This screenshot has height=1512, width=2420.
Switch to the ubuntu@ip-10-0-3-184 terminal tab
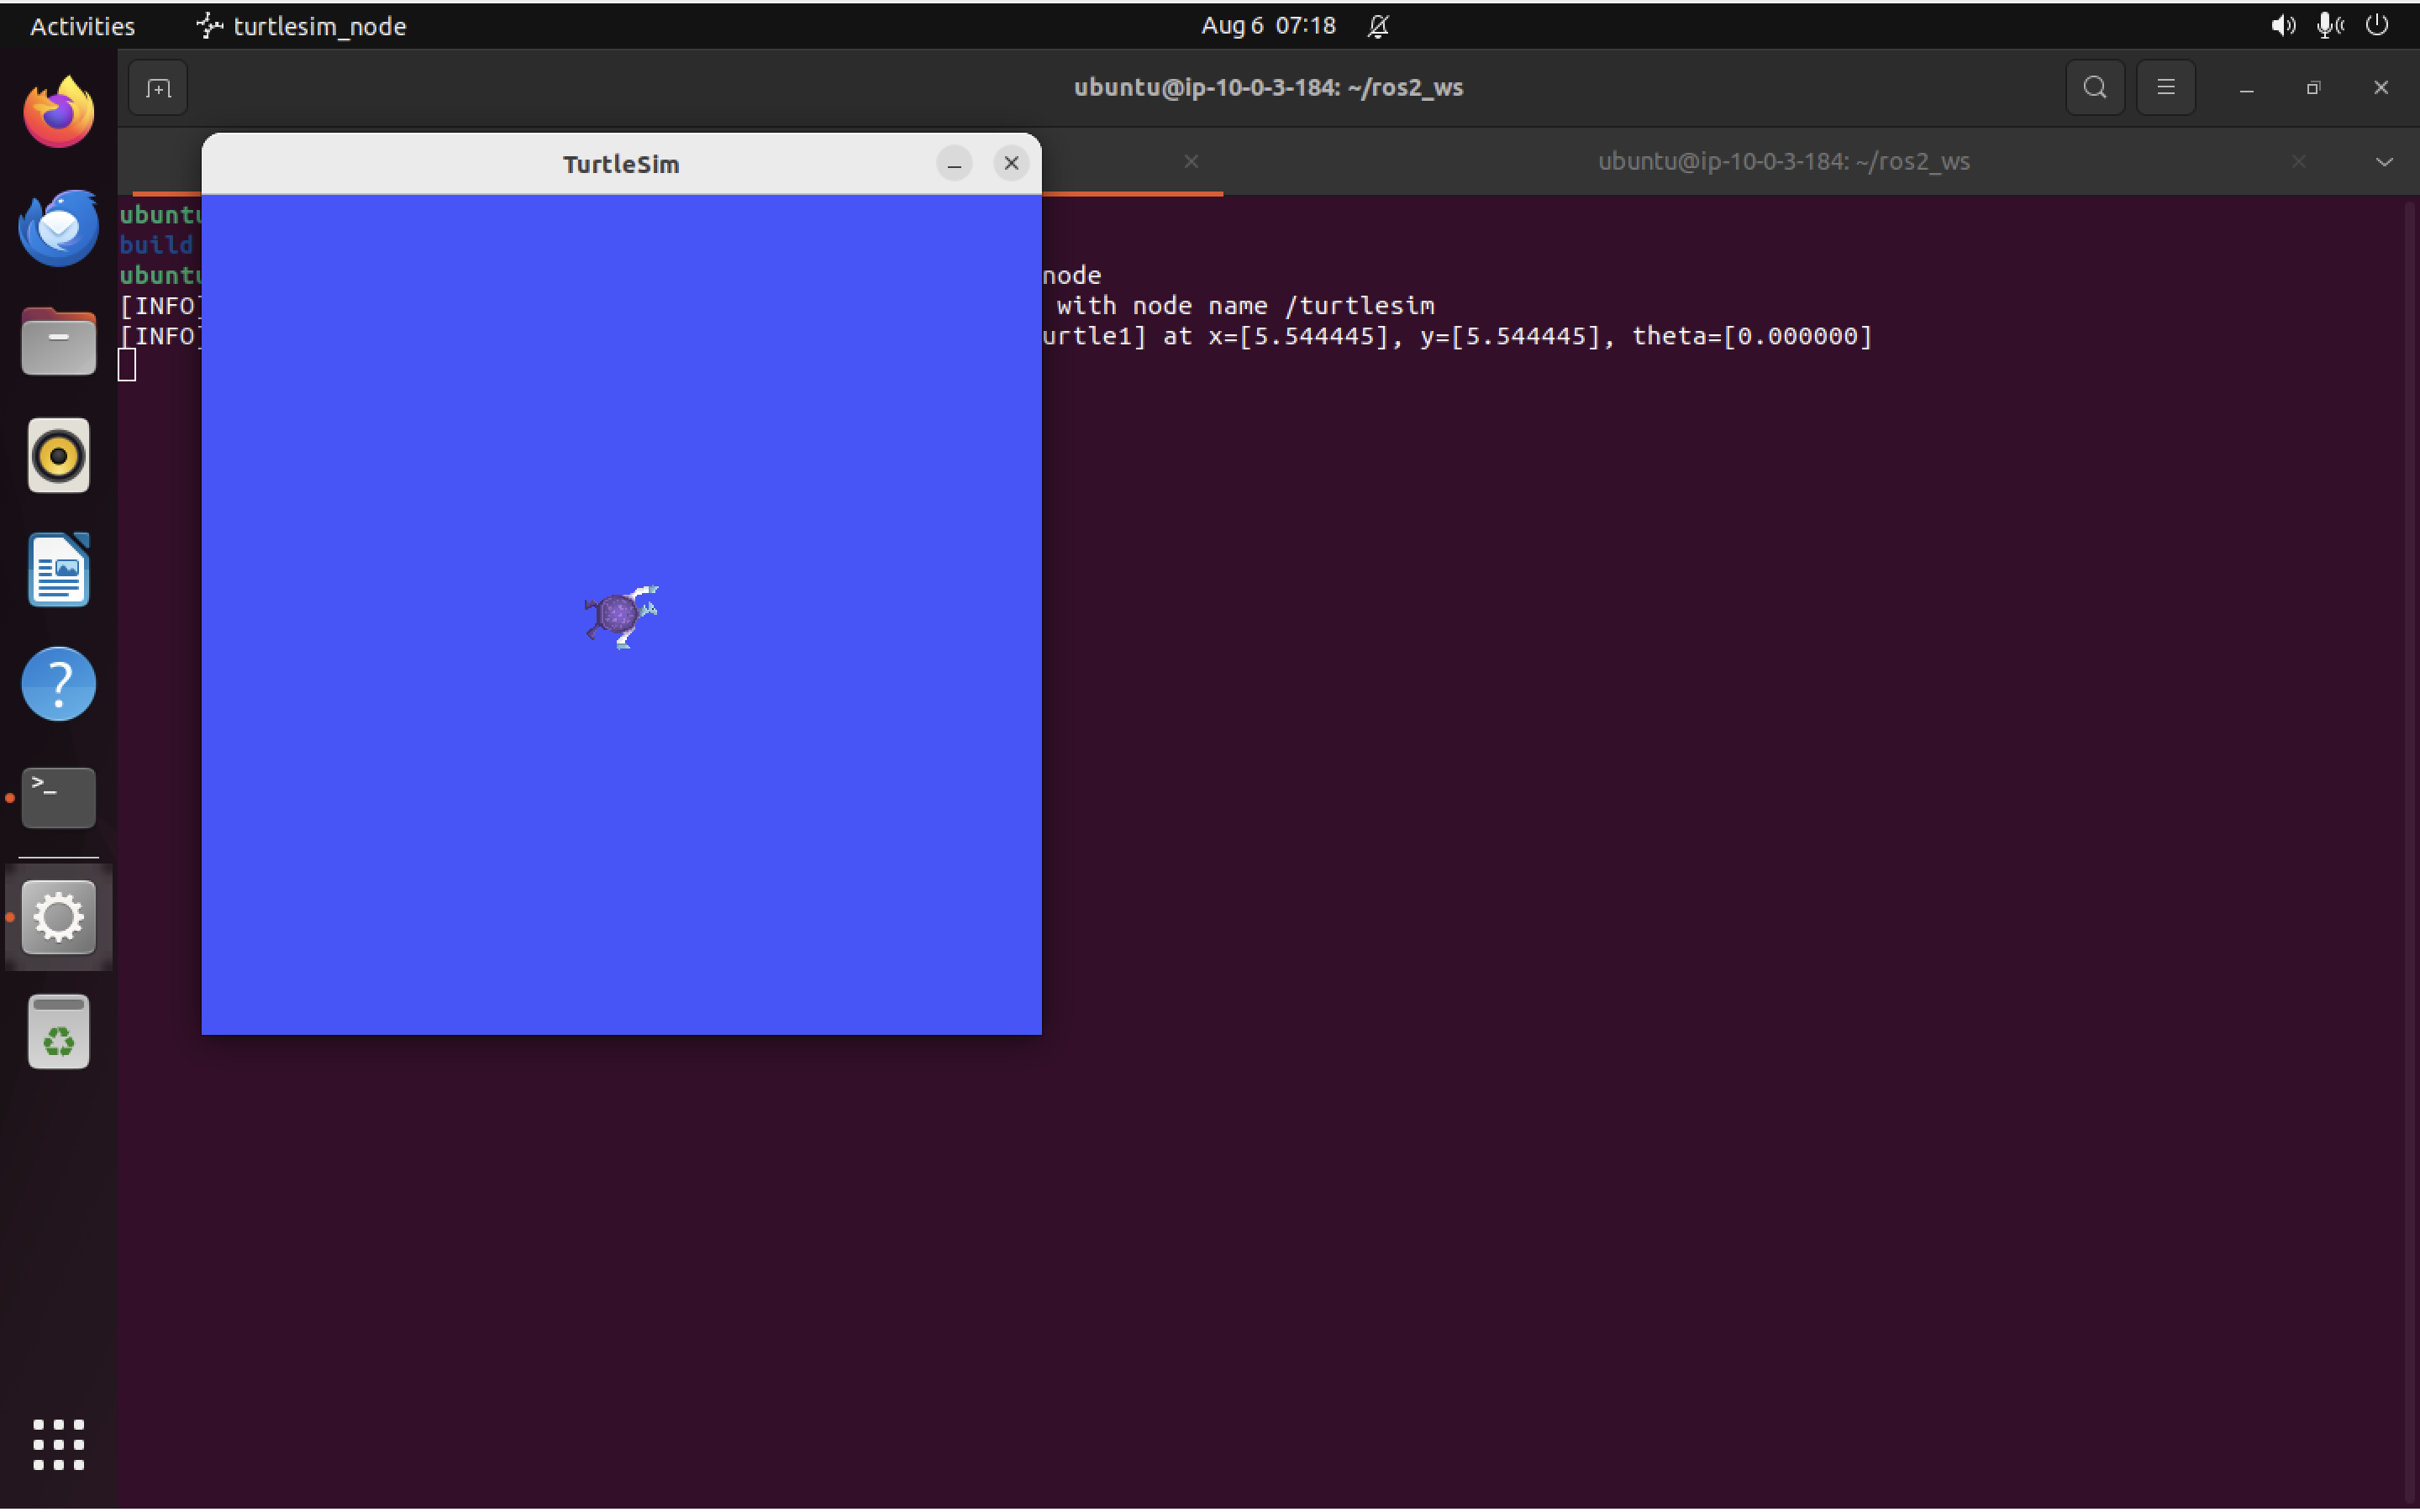pyautogui.click(x=1783, y=161)
